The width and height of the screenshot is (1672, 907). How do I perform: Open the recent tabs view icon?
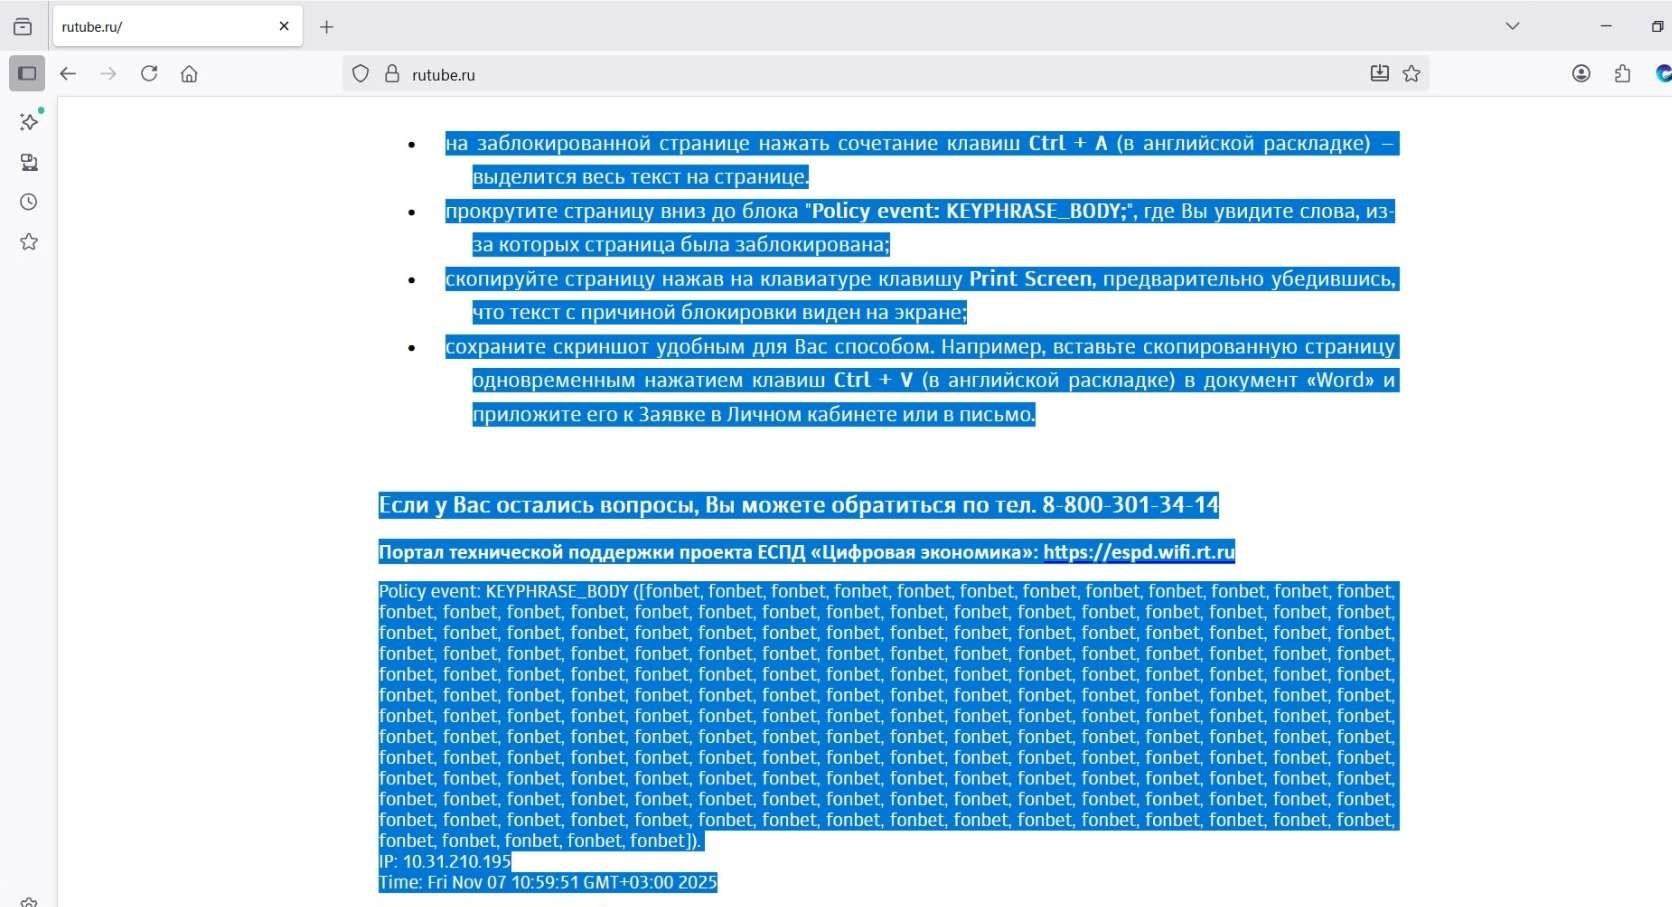[22, 27]
